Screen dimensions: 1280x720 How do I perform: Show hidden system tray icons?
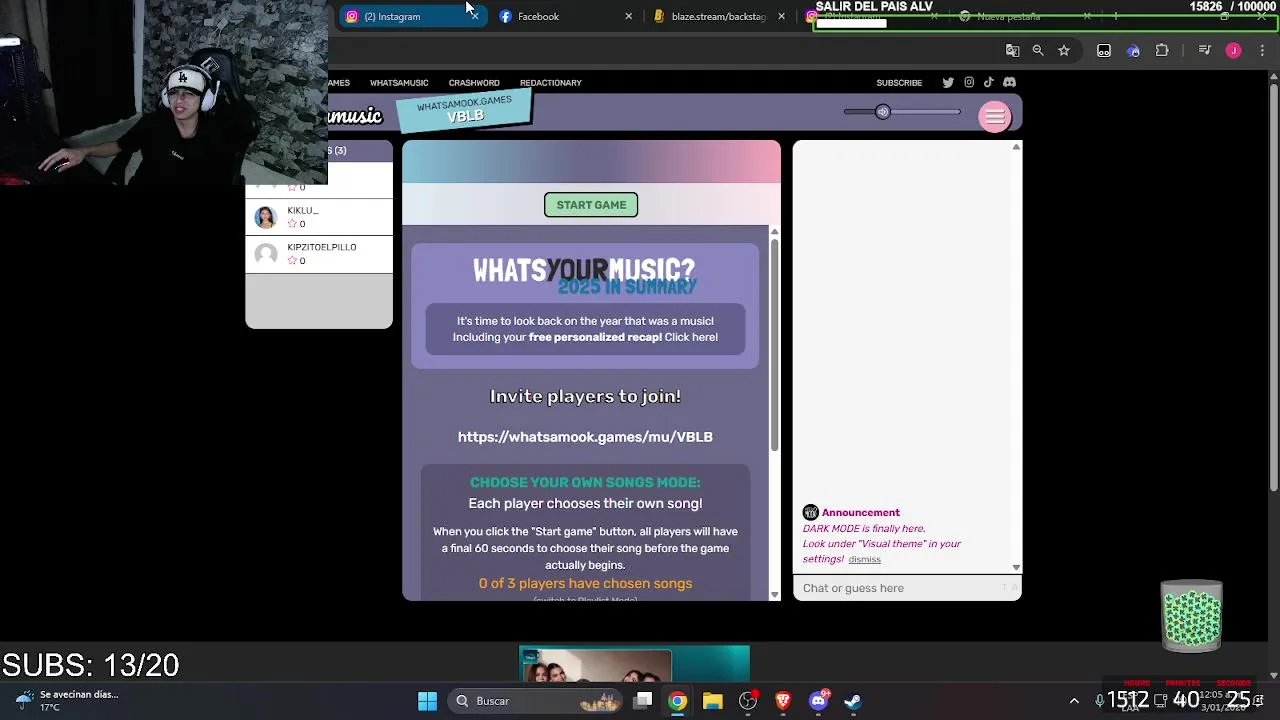click(1074, 701)
